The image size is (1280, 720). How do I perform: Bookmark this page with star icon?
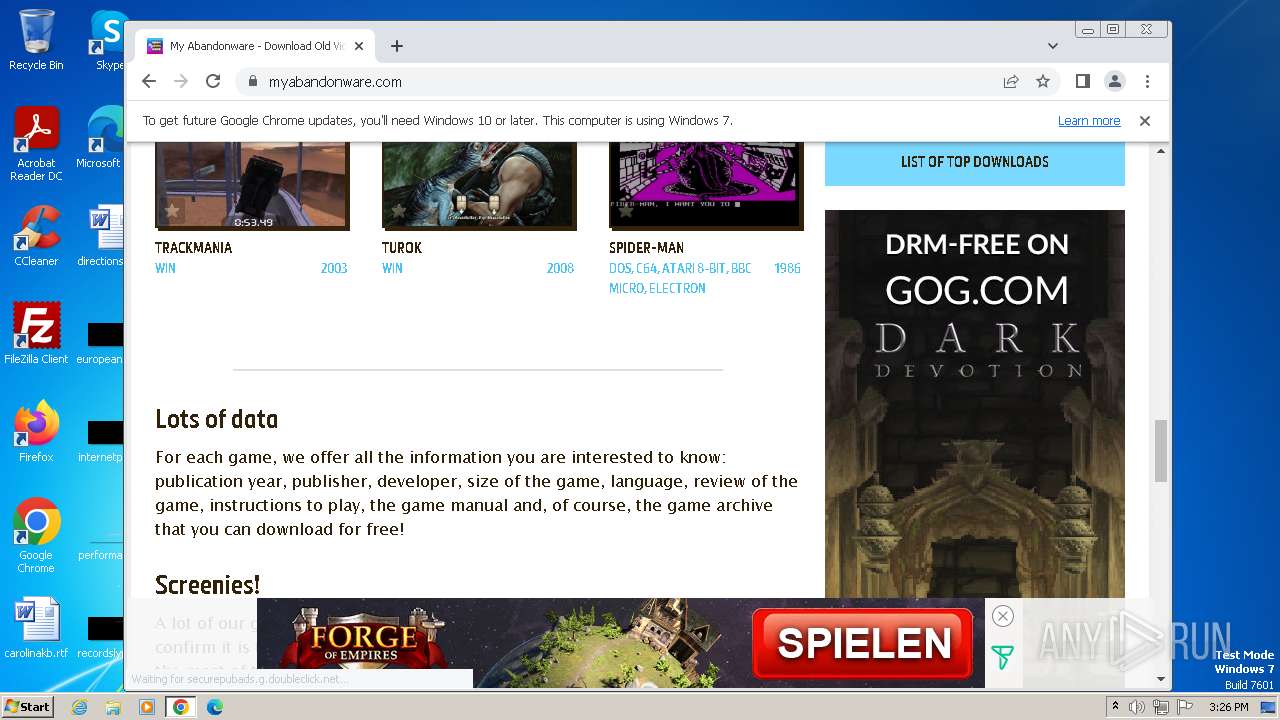(1043, 82)
